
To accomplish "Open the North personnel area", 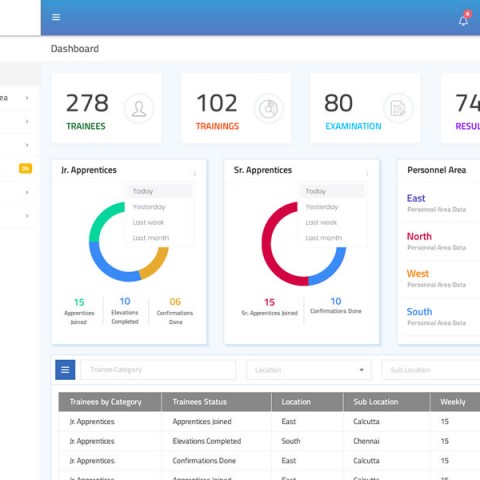I will pos(419,236).
